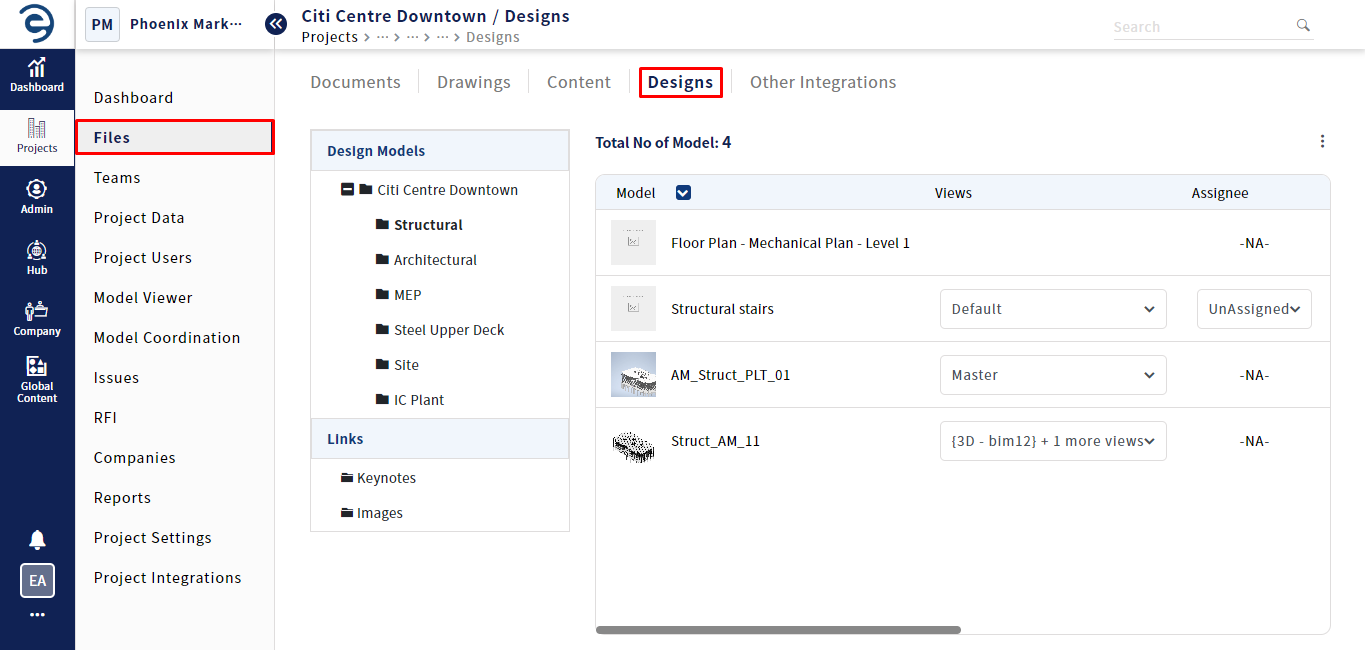The image size is (1365, 650).
Task: Toggle the Model column header checkbox dropdown
Action: (x=683, y=193)
